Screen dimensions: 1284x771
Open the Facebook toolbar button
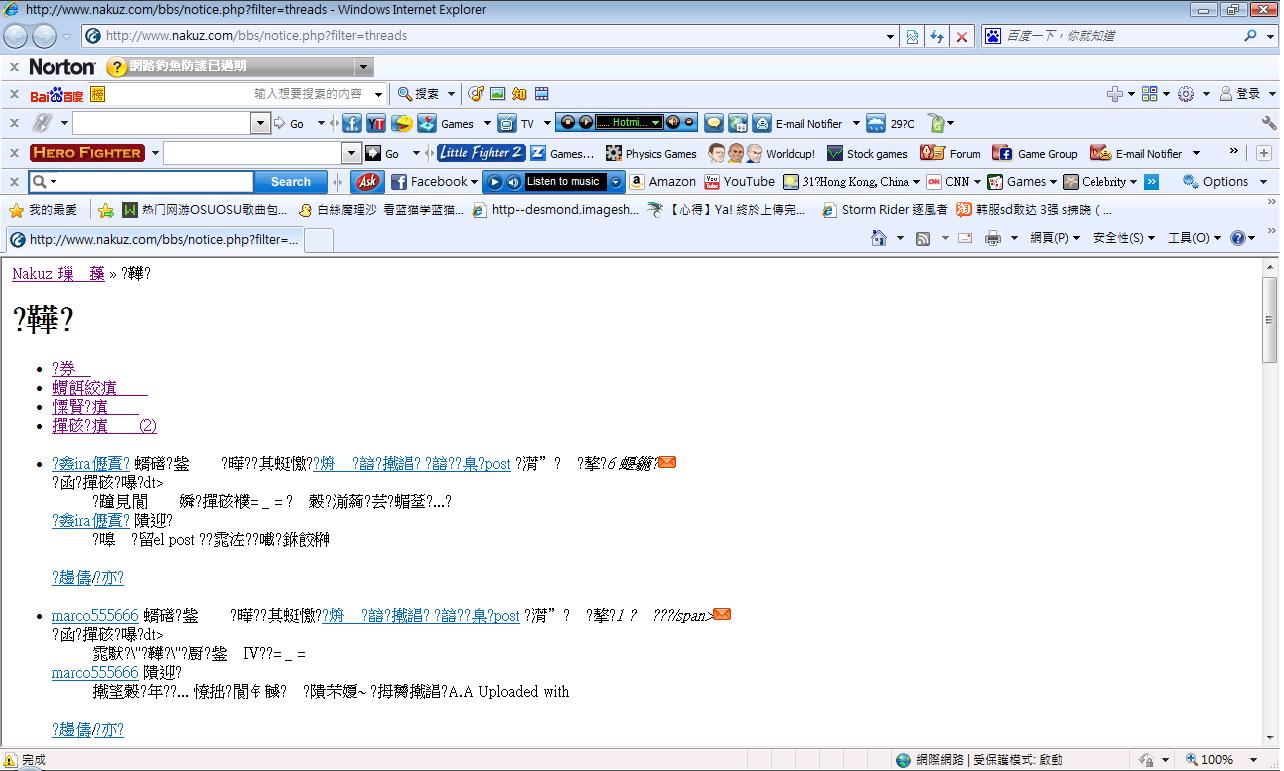(x=434, y=182)
